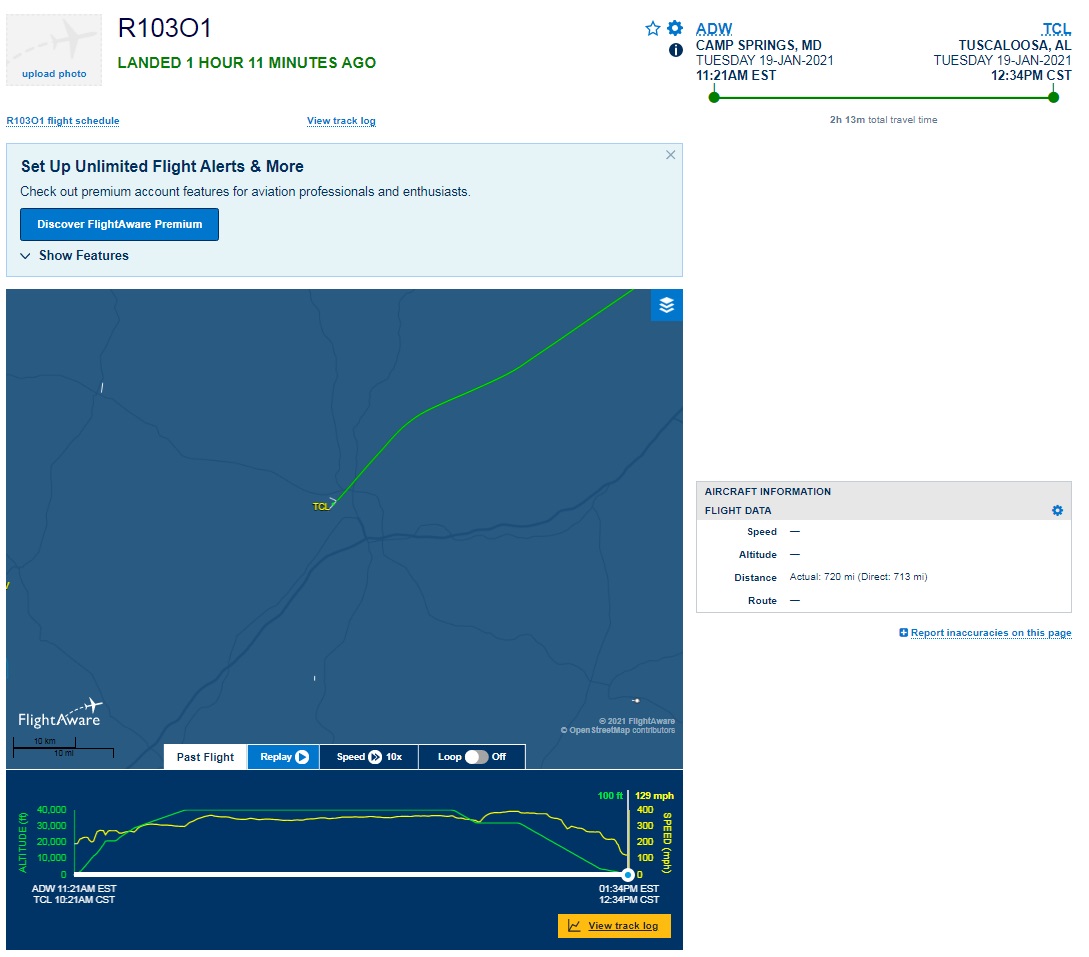Viewport: 1089px width, 957px height.
Task: Click the CAMP SPRINGS, MD origin text
Action: tap(758, 45)
